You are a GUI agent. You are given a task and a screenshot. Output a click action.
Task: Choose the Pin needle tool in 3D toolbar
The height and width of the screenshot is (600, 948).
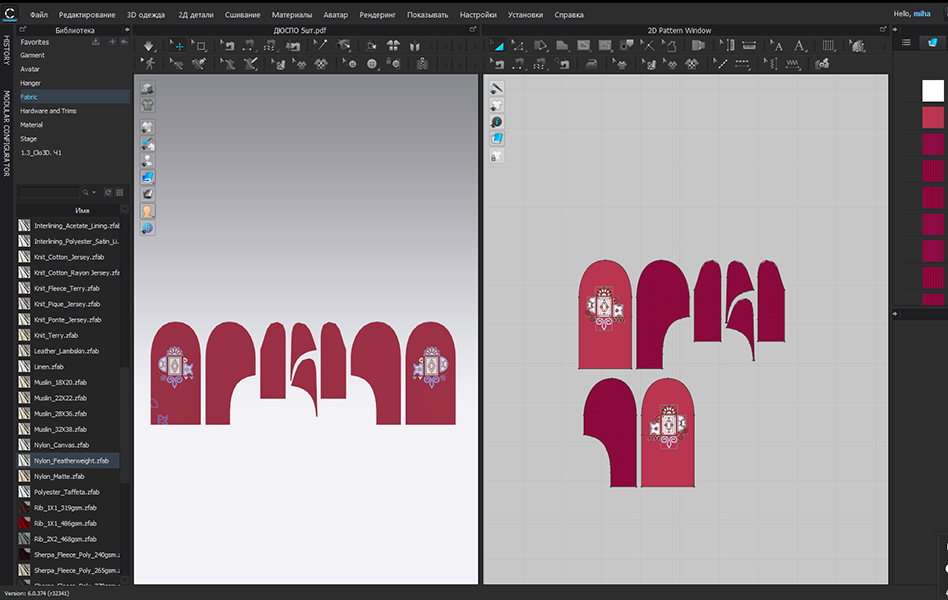coord(319,45)
